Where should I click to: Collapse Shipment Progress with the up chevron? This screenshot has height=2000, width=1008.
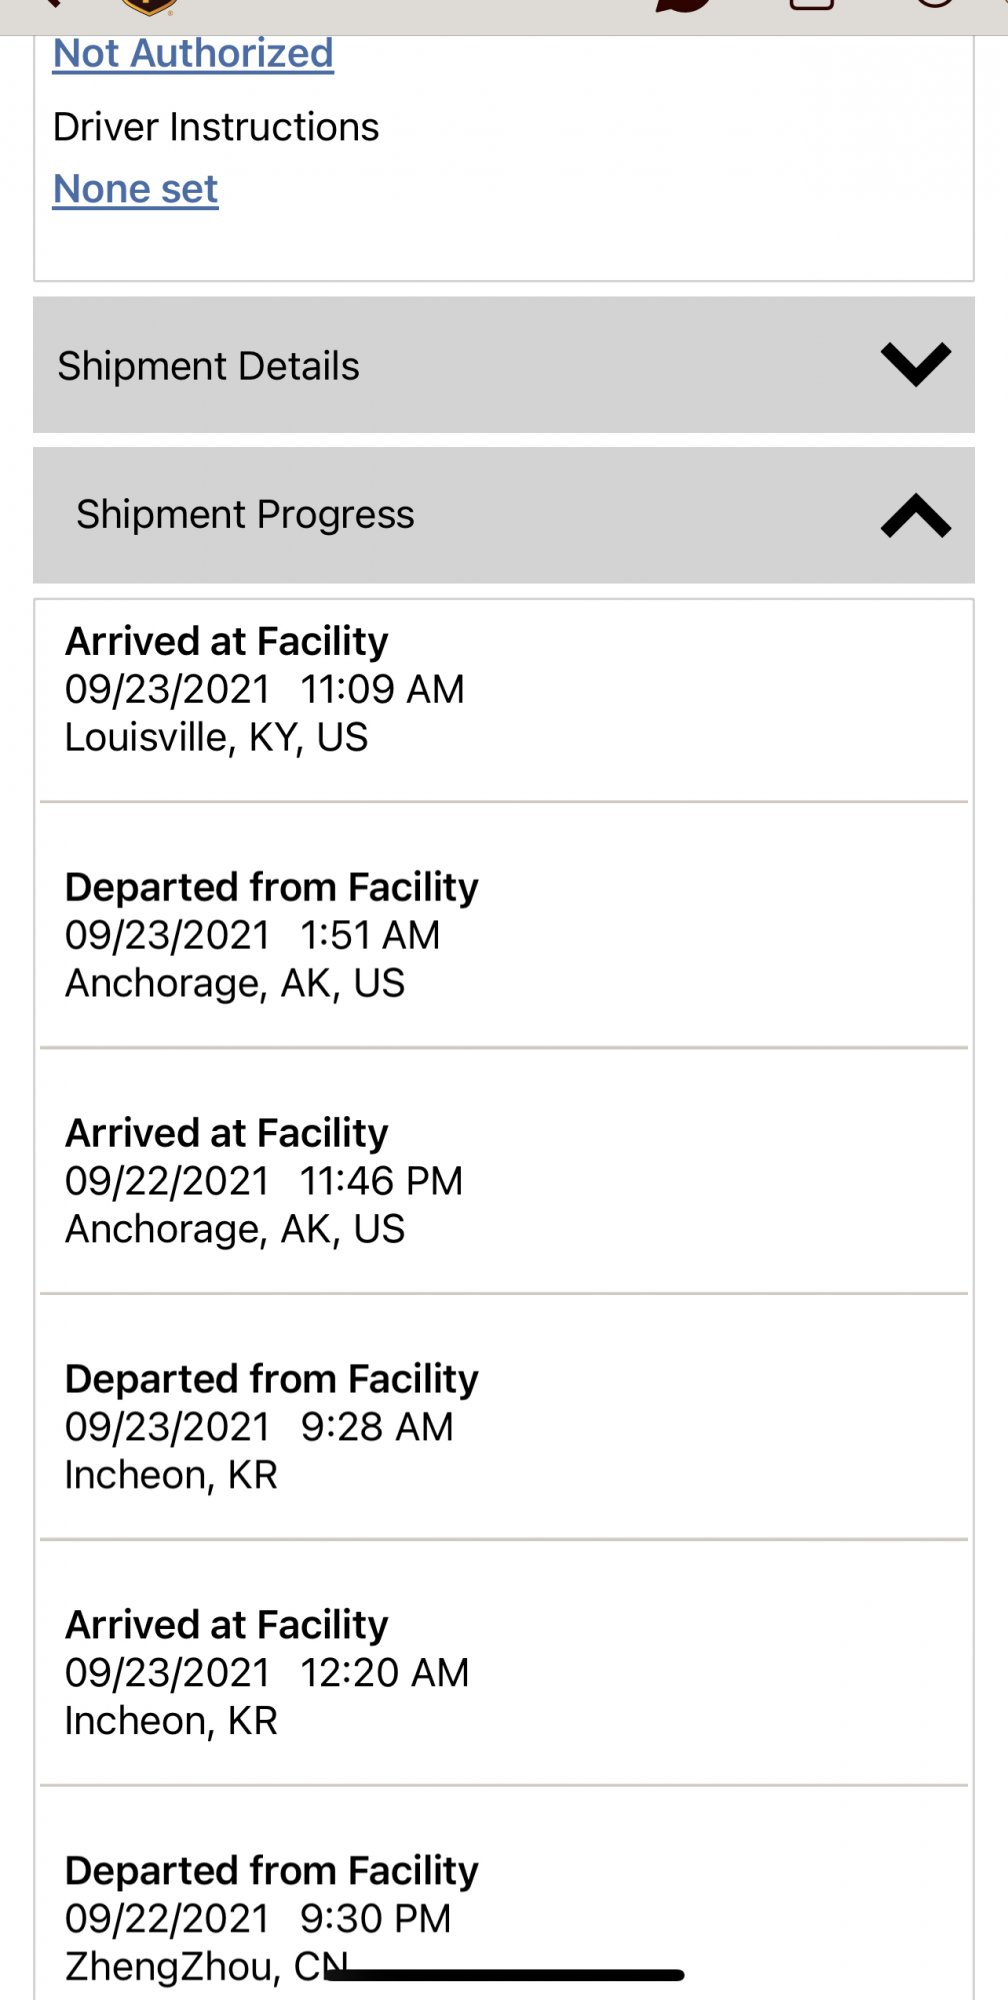click(x=915, y=516)
